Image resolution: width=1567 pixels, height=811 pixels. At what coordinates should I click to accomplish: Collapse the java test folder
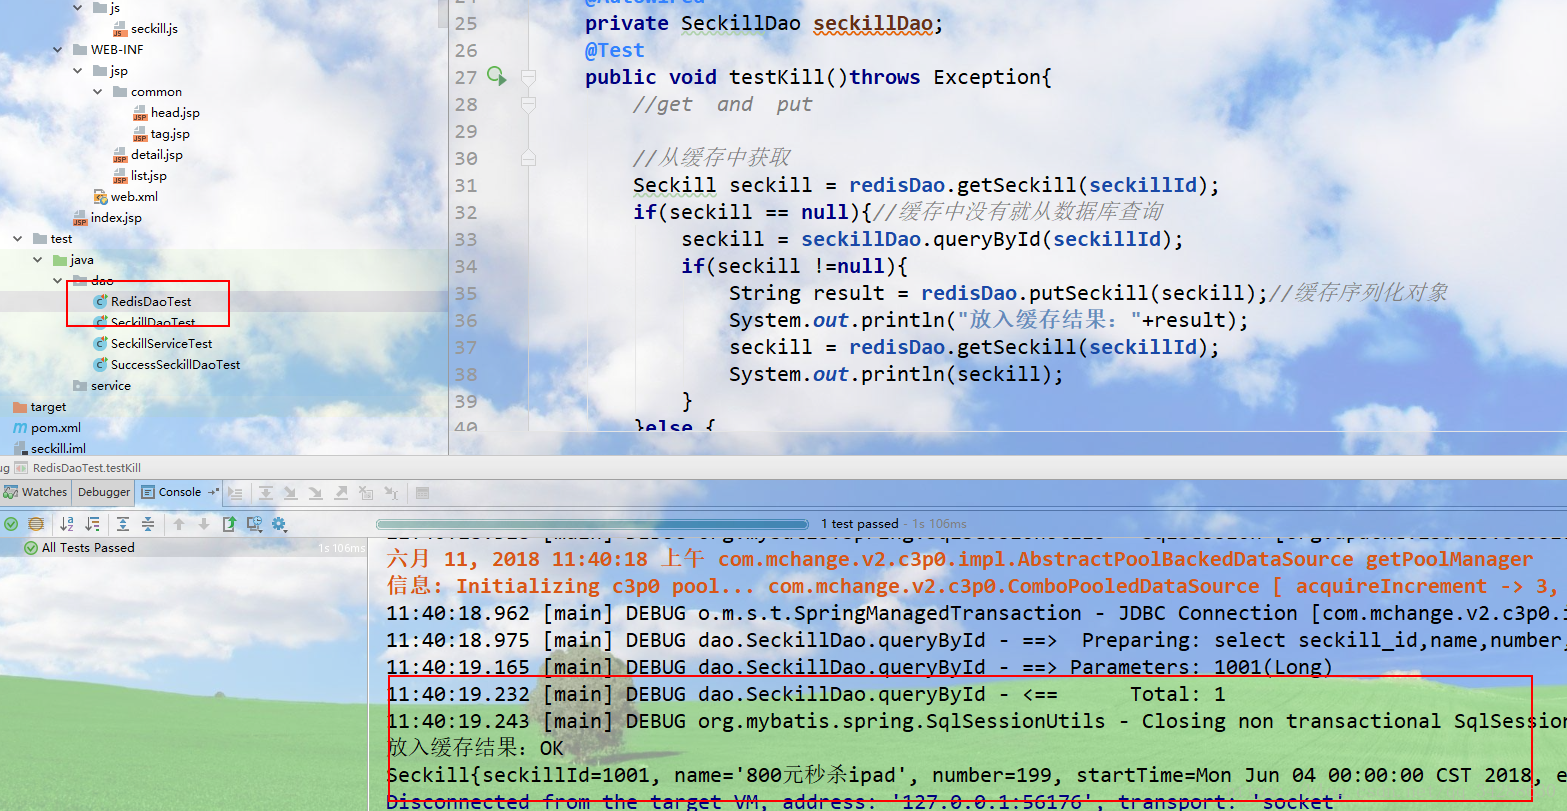click(38, 260)
